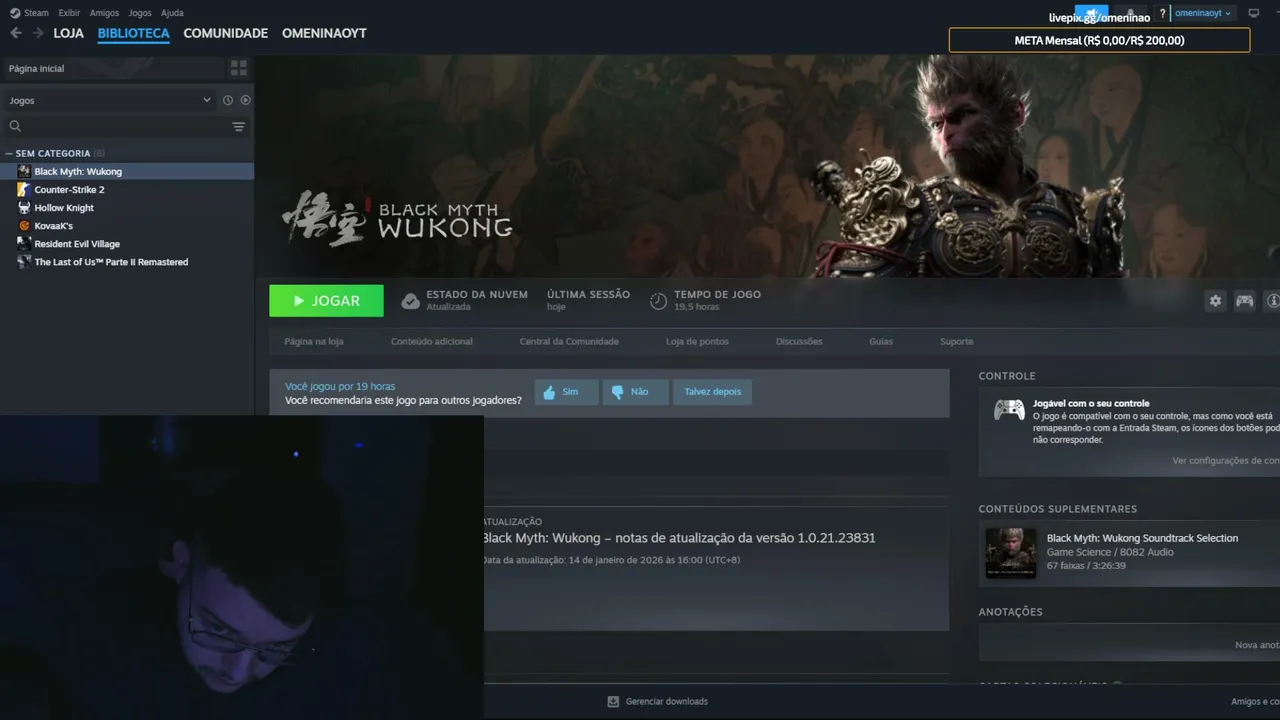
Task: Toggle the ready-to-play filter icon
Action: click(245, 100)
